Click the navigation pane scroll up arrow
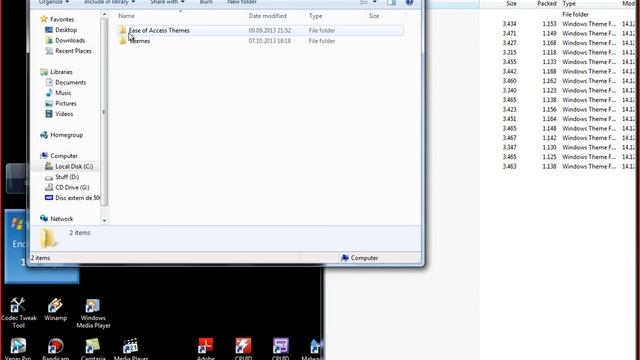This screenshot has height=360, width=640. pos(104,15)
